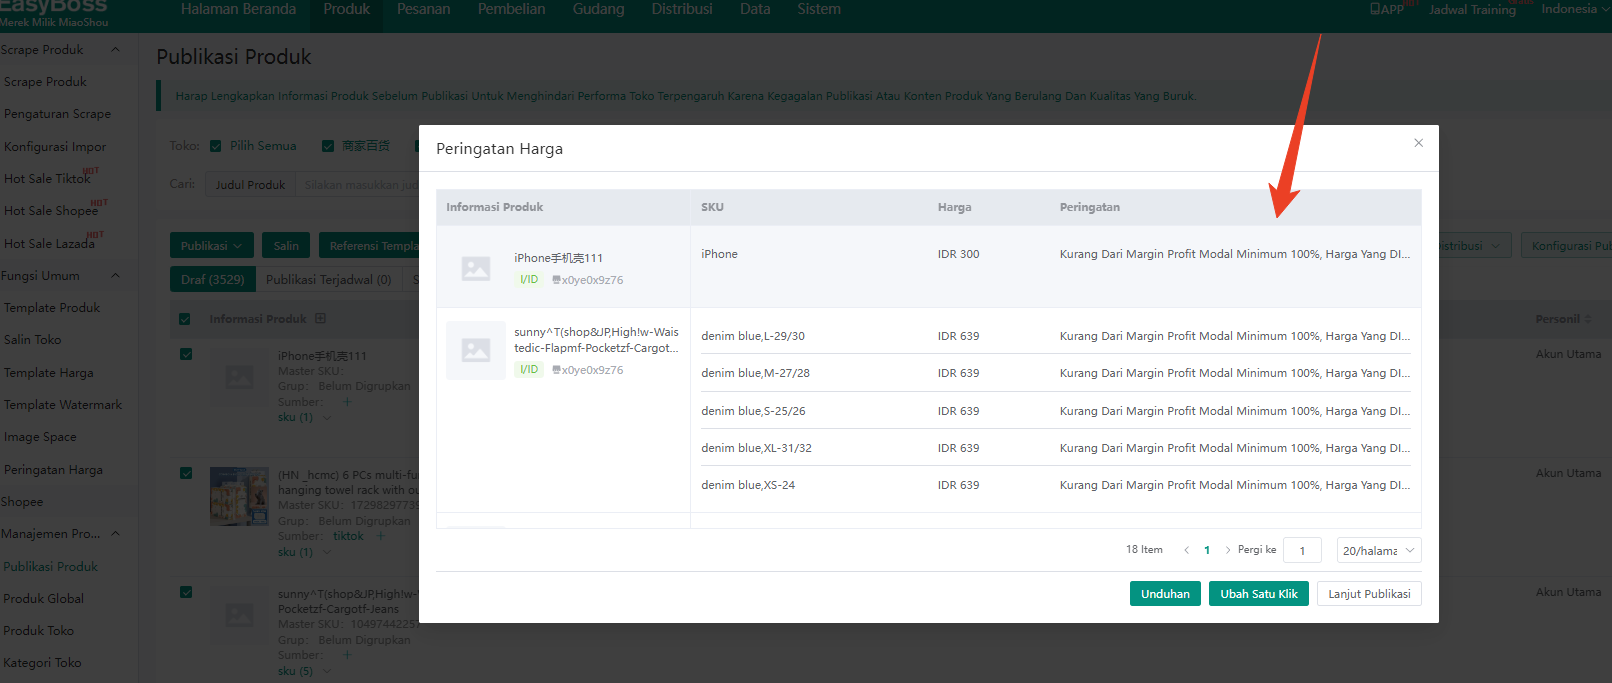This screenshot has width=1612, height=683.
Task: Open Peringatan Harga in sidebar
Action: 54,470
